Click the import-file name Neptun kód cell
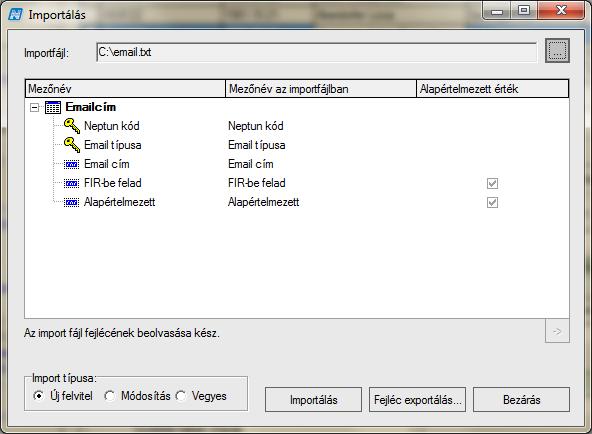This screenshot has width=592, height=434. click(x=256, y=126)
